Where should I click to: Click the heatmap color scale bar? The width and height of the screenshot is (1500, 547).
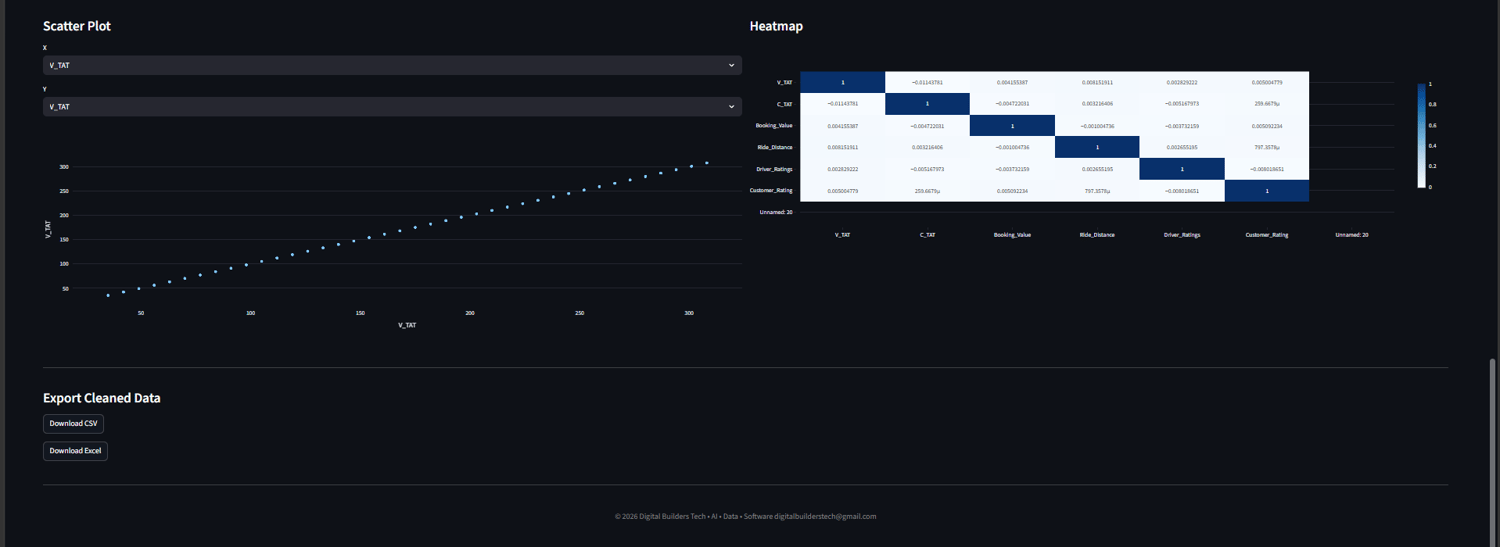point(1421,135)
